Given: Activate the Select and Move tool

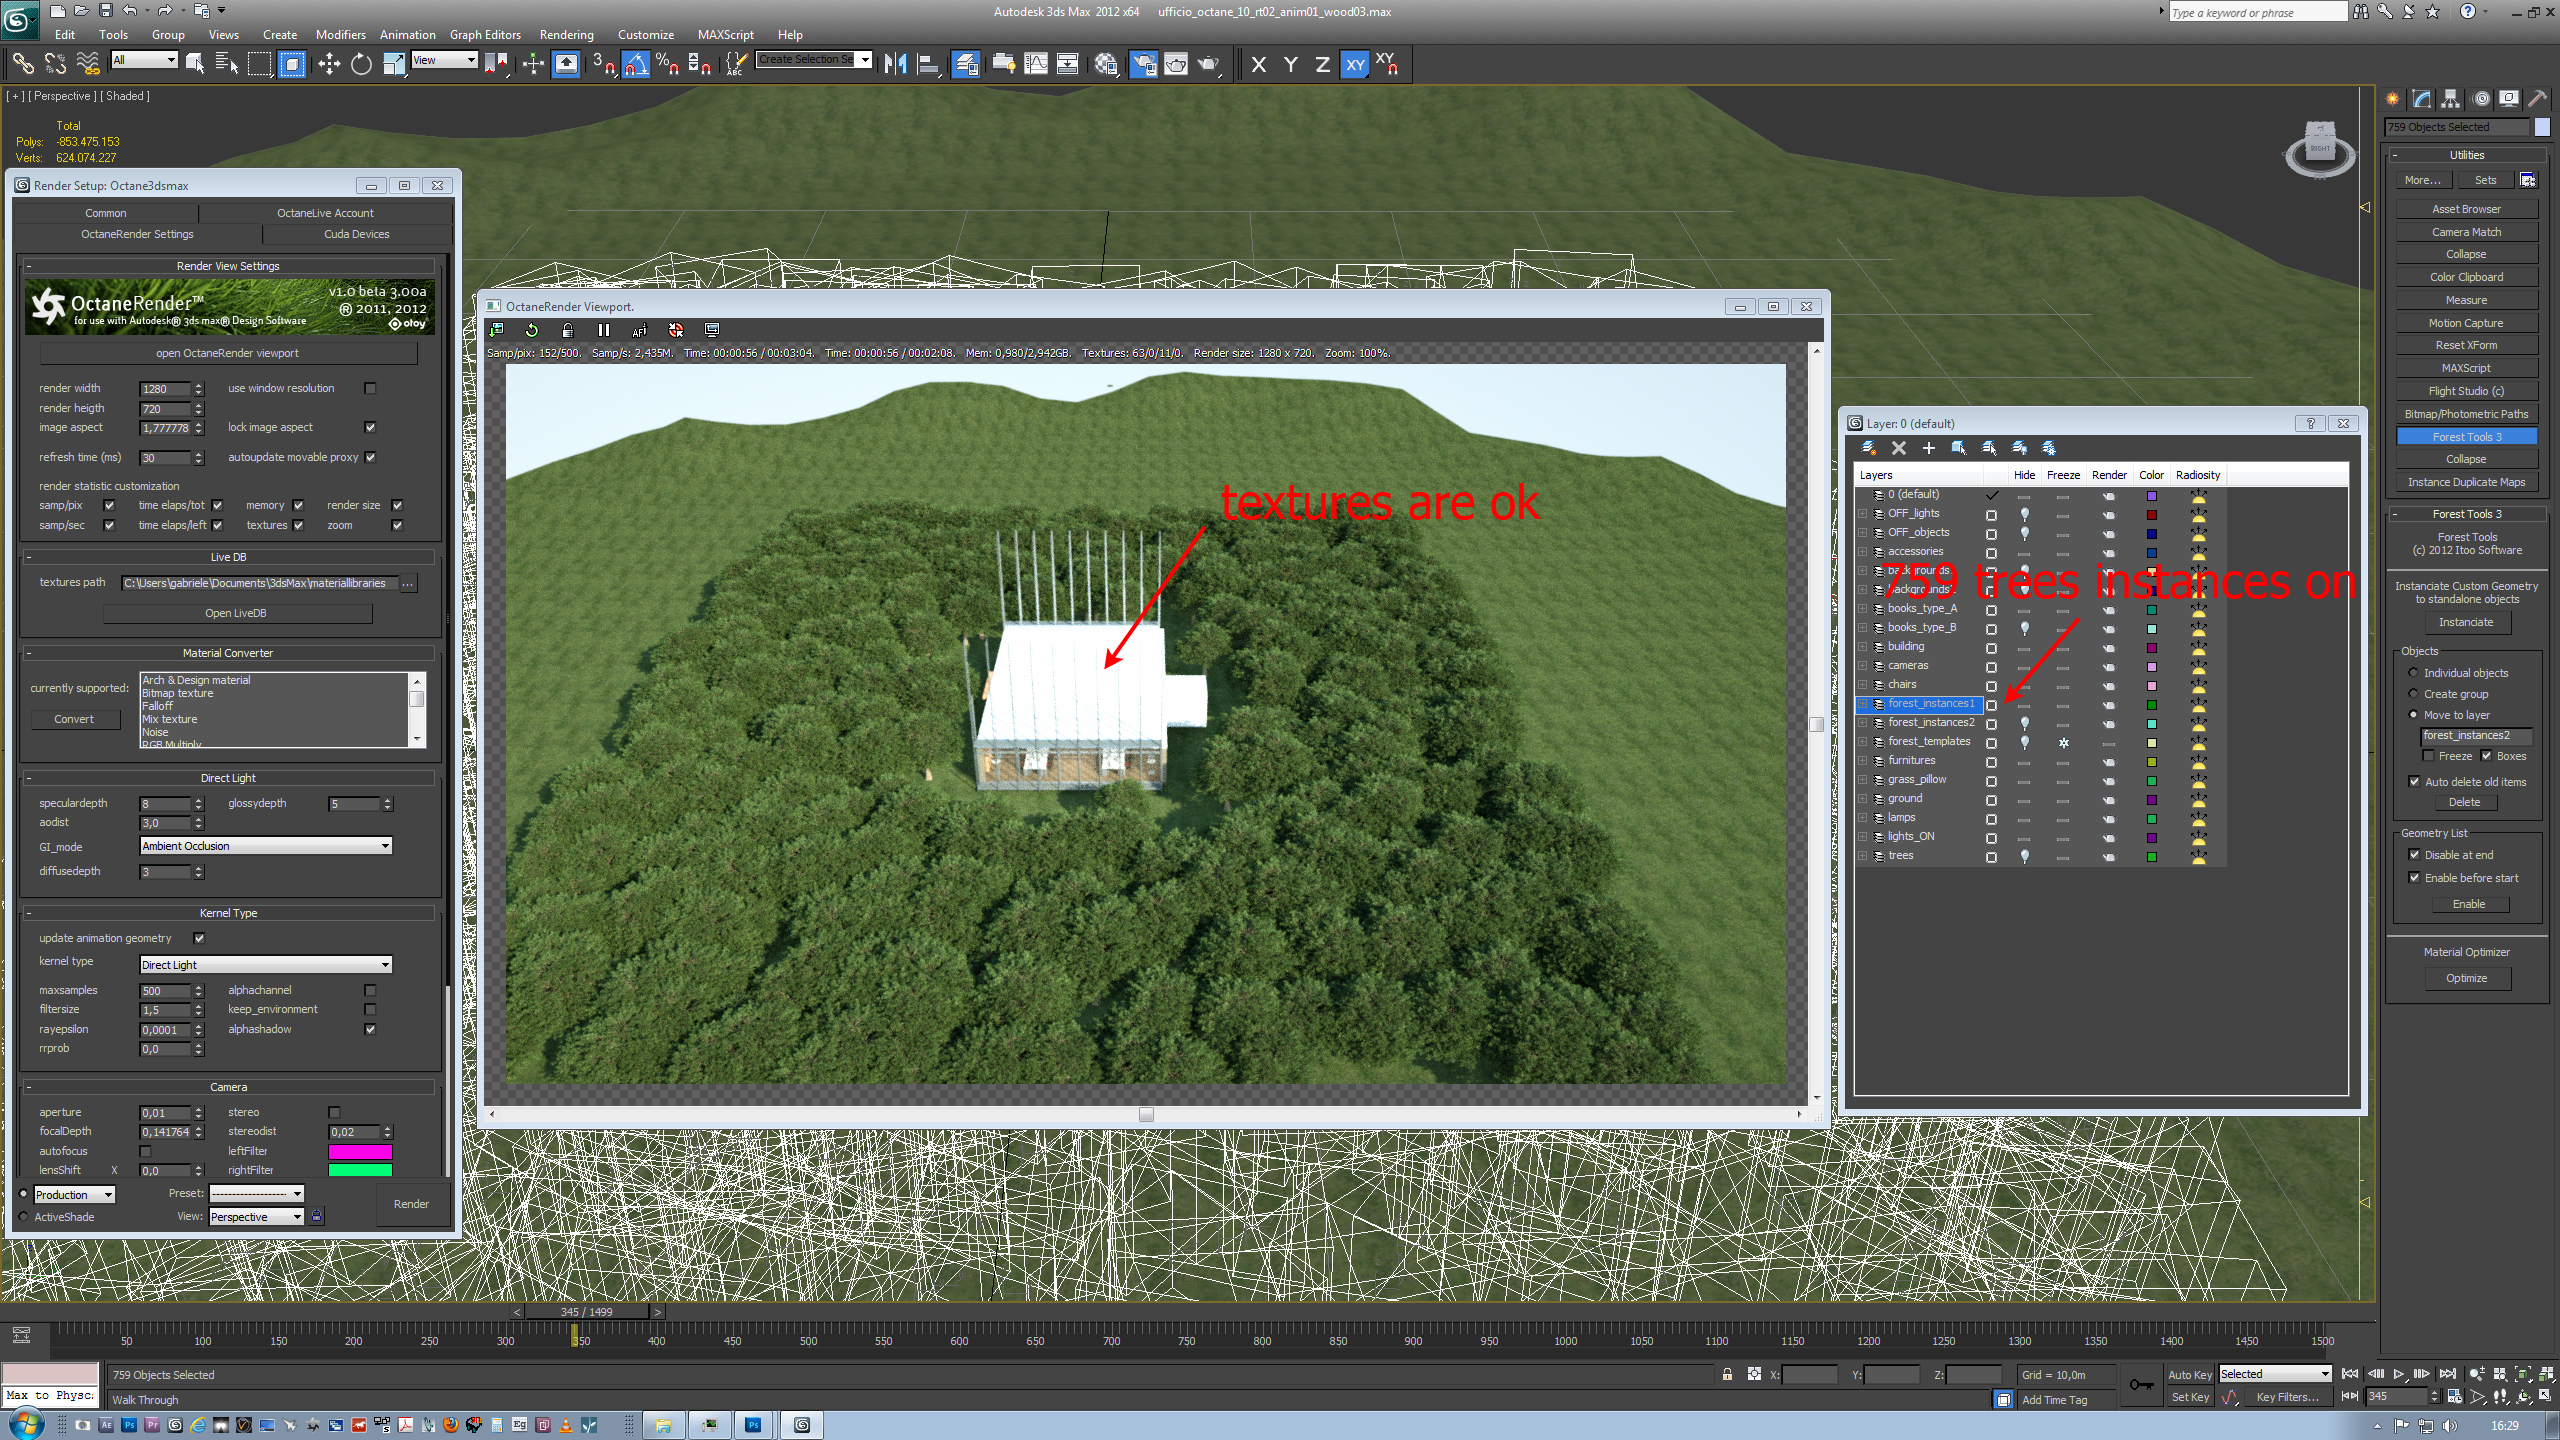Looking at the screenshot, I should [x=328, y=65].
